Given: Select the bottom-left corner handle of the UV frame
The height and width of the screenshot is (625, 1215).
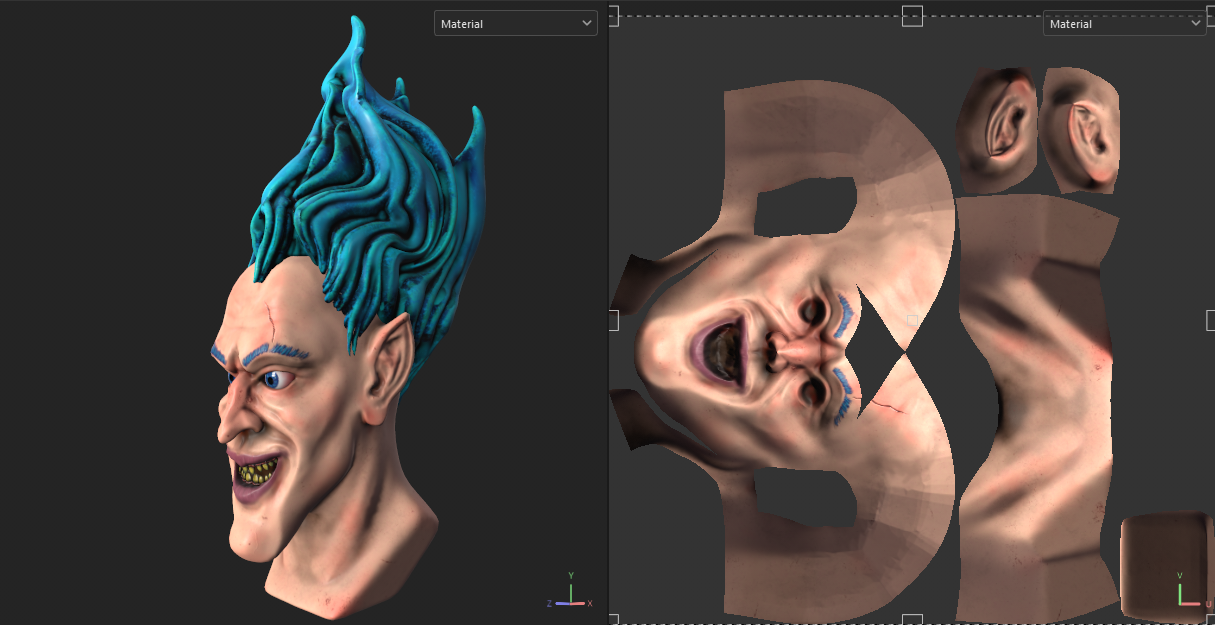Looking at the screenshot, I should [x=613, y=621].
